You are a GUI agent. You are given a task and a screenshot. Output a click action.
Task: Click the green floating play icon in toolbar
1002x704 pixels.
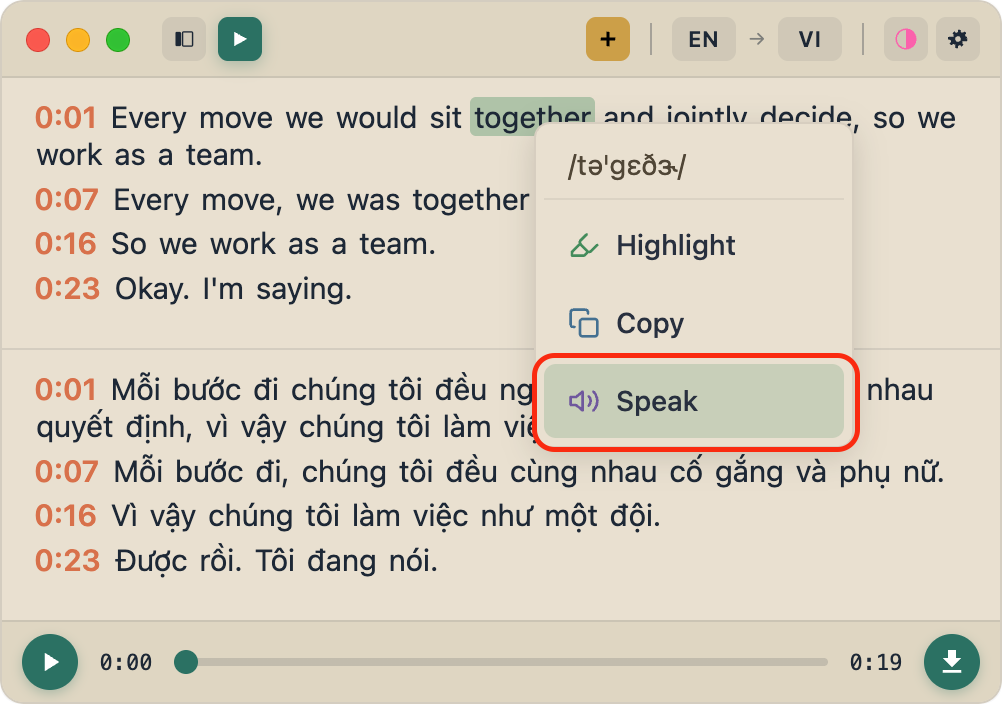239,39
